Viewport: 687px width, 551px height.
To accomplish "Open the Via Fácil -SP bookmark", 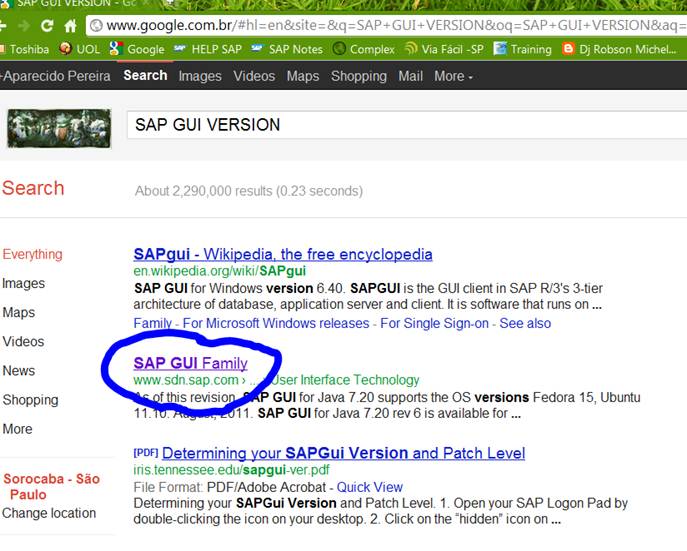I will (x=444, y=49).
